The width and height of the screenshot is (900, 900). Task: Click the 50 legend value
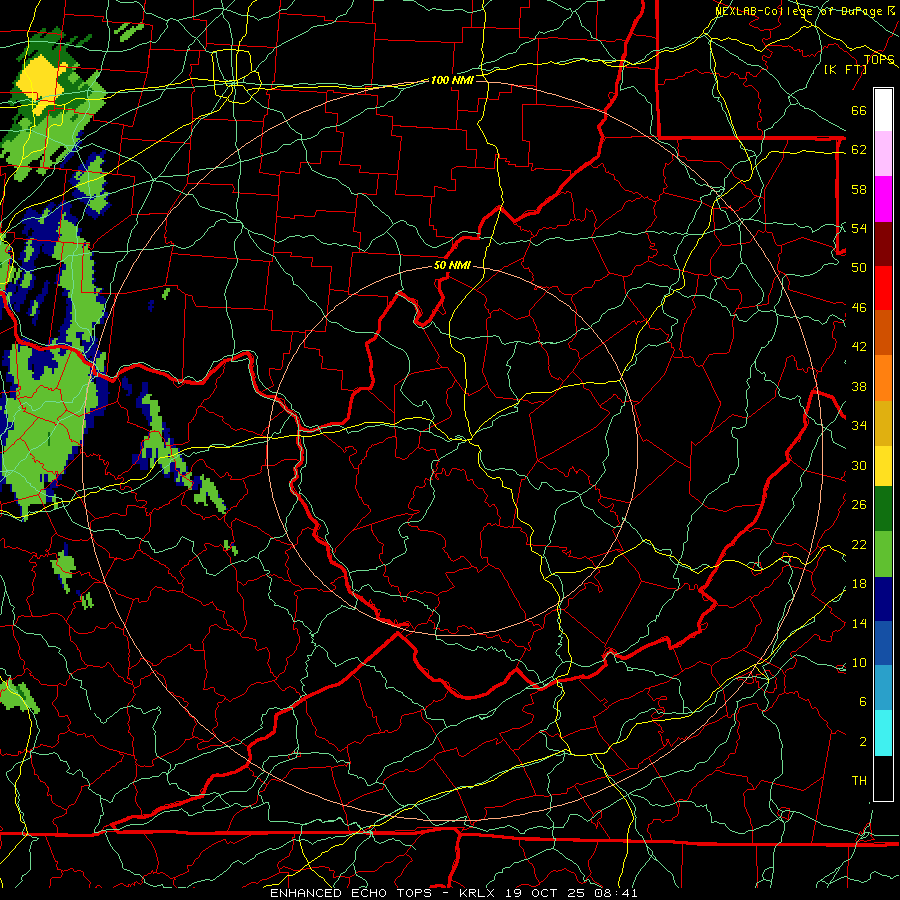coord(859,267)
